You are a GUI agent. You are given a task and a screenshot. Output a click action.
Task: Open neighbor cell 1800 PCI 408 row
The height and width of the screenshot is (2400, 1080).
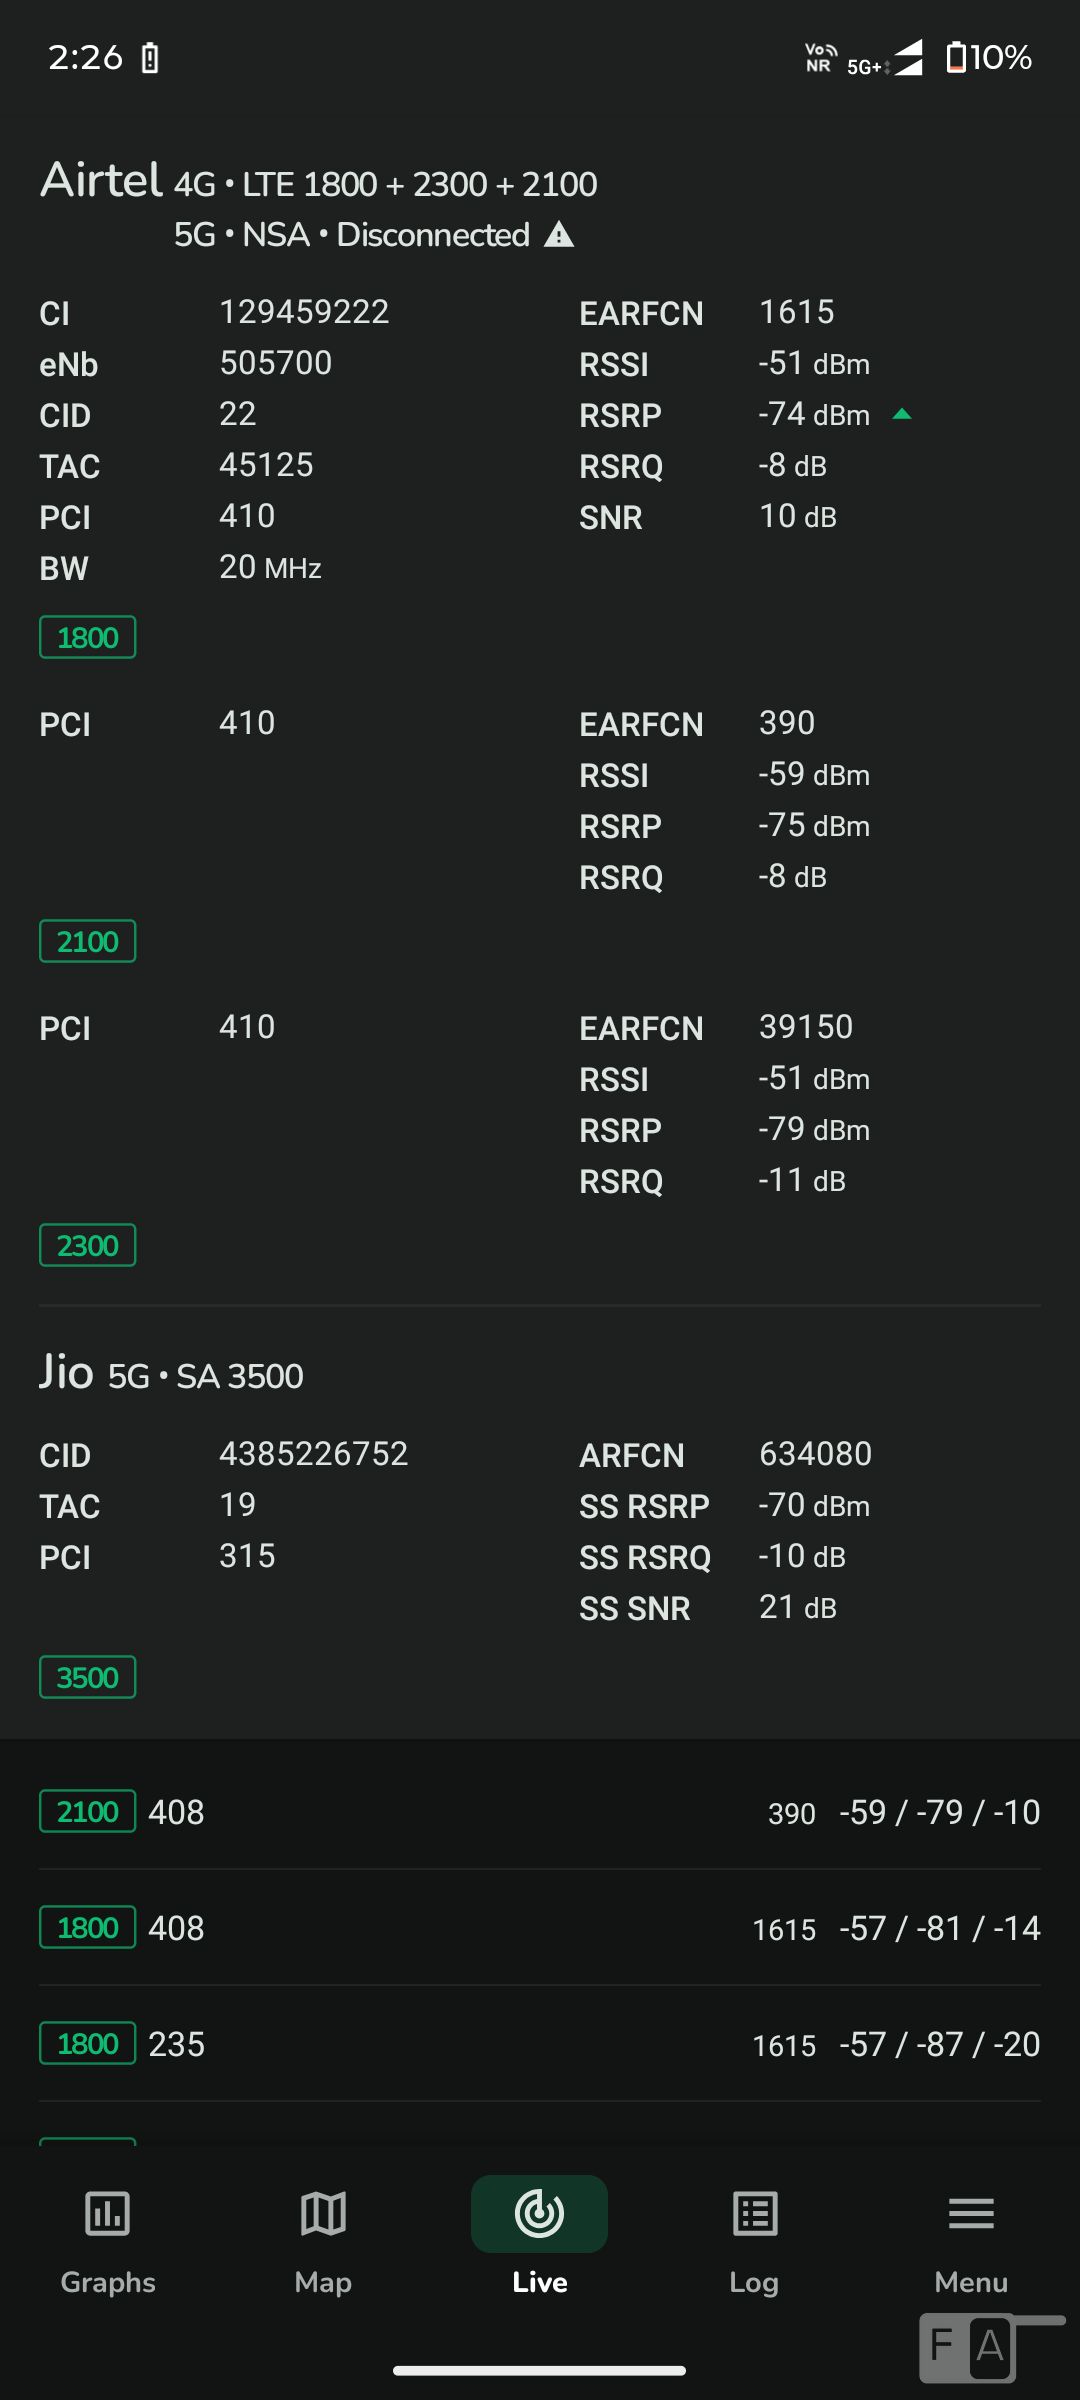coord(540,1928)
